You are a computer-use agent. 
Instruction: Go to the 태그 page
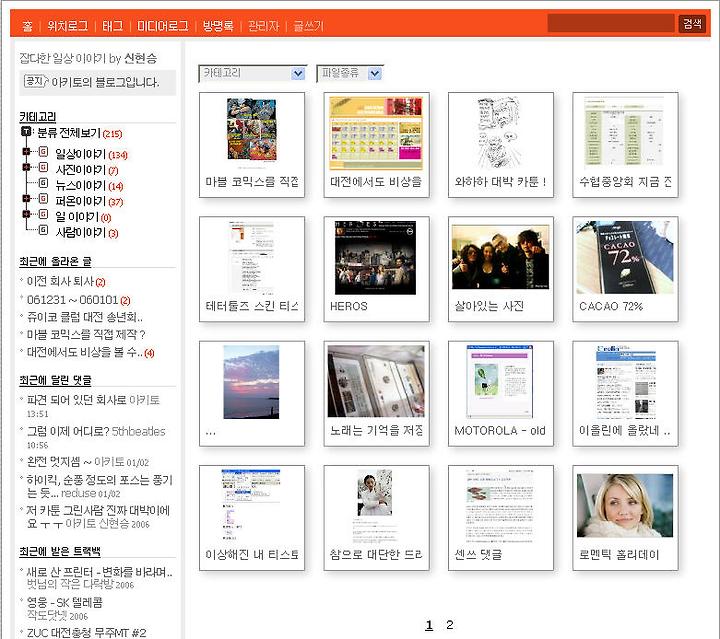pos(112,26)
